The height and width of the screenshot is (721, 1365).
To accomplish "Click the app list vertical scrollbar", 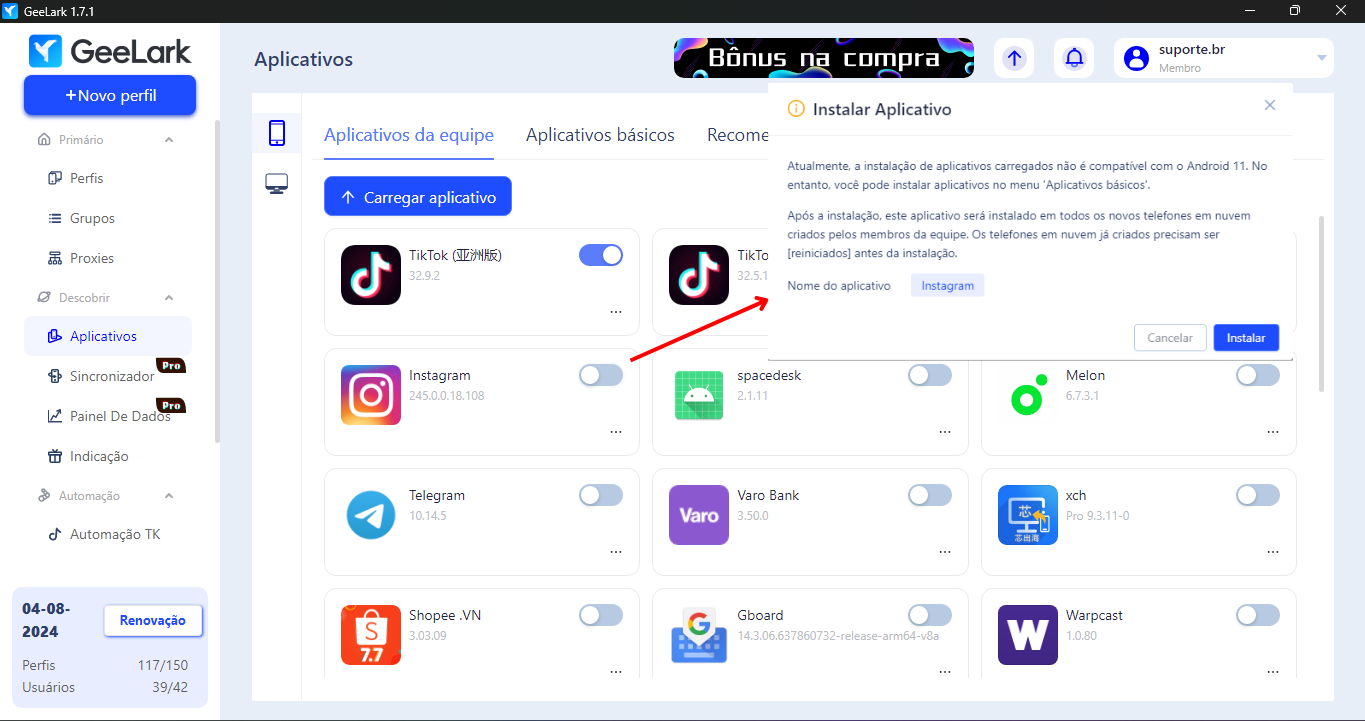I will coord(1321,302).
